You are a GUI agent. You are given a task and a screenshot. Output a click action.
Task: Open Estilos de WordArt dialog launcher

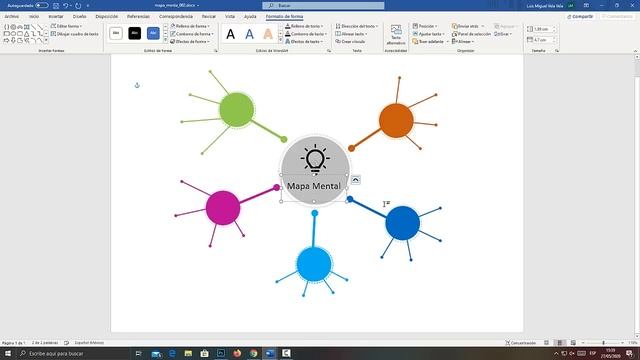(329, 51)
